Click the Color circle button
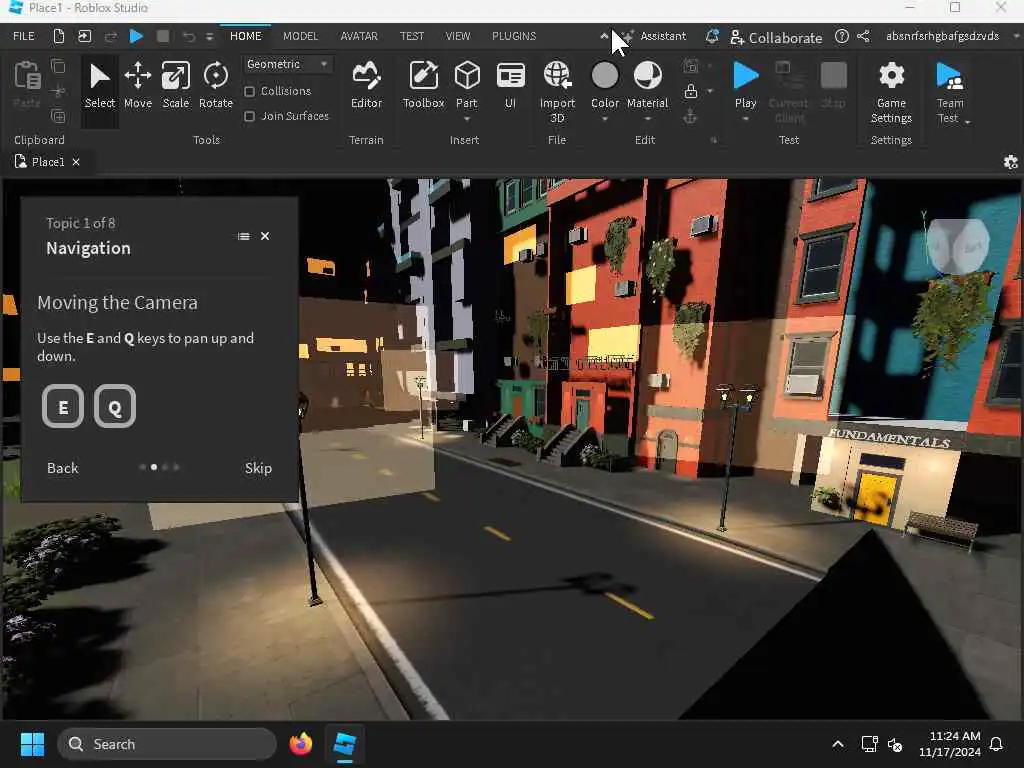 pos(605,76)
